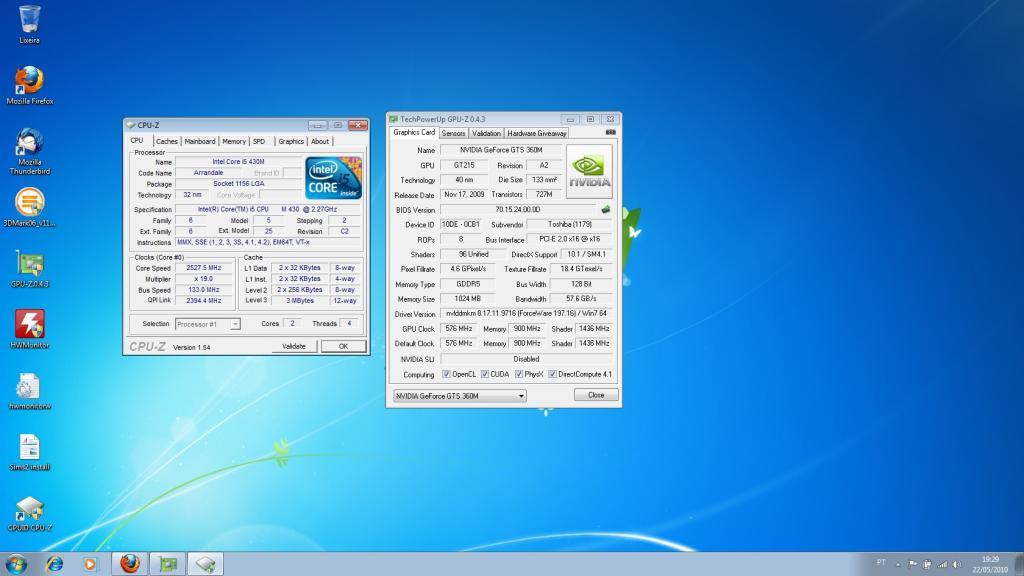
Task: Click the BIOS save chip icon in GPU-Z
Action: 605,210
